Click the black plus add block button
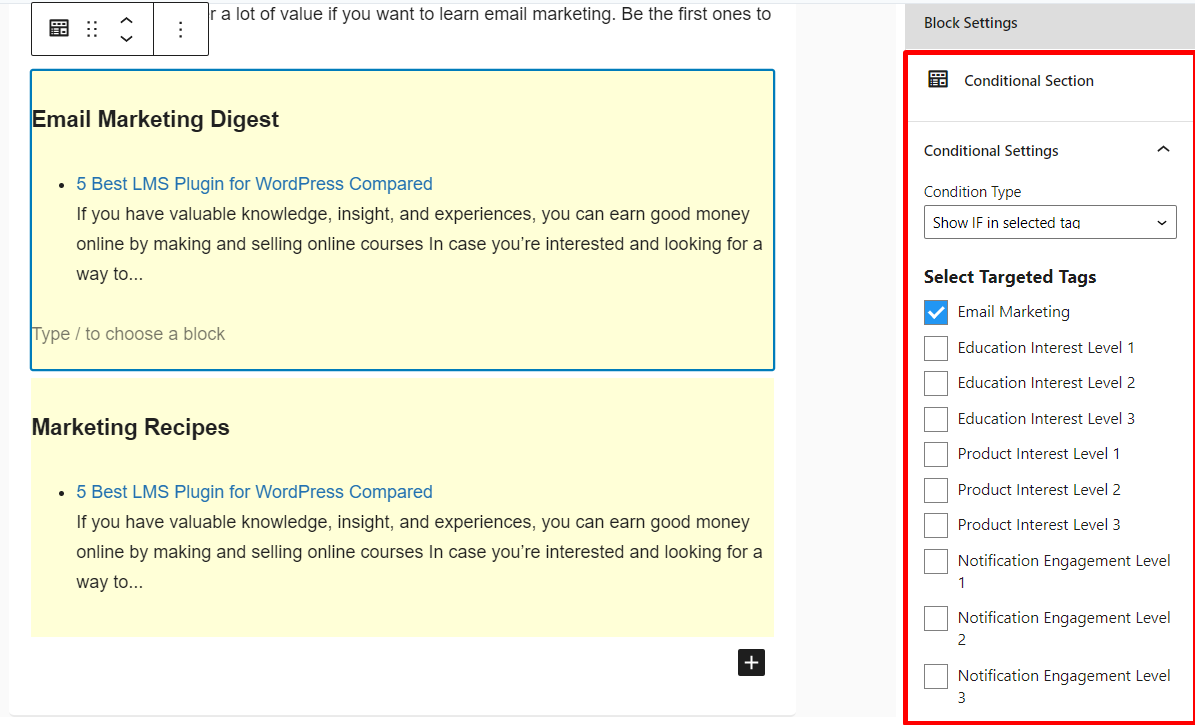Image resolution: width=1195 pixels, height=725 pixels. (x=751, y=662)
